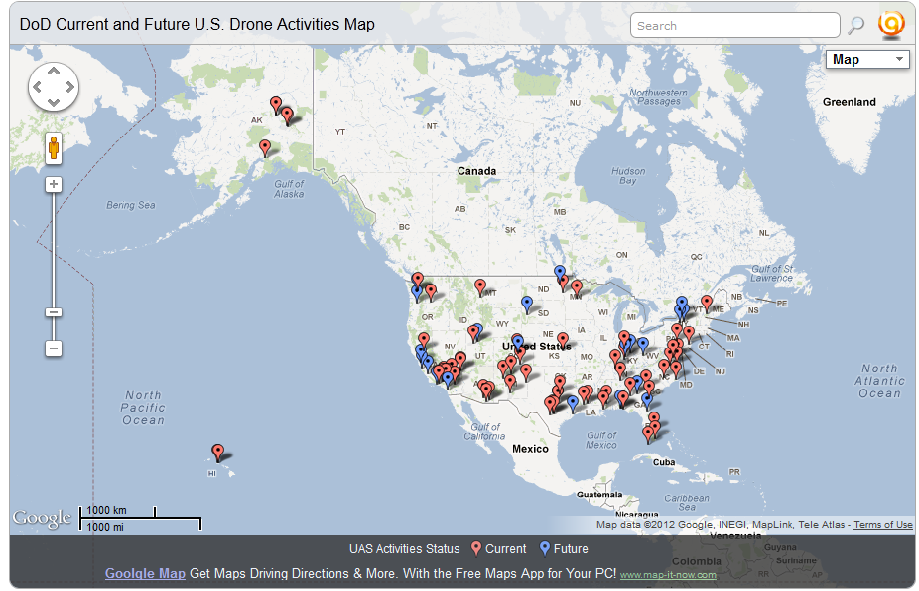This screenshot has width=919, height=591.
Task: Click the map title text
Action: tap(197, 25)
